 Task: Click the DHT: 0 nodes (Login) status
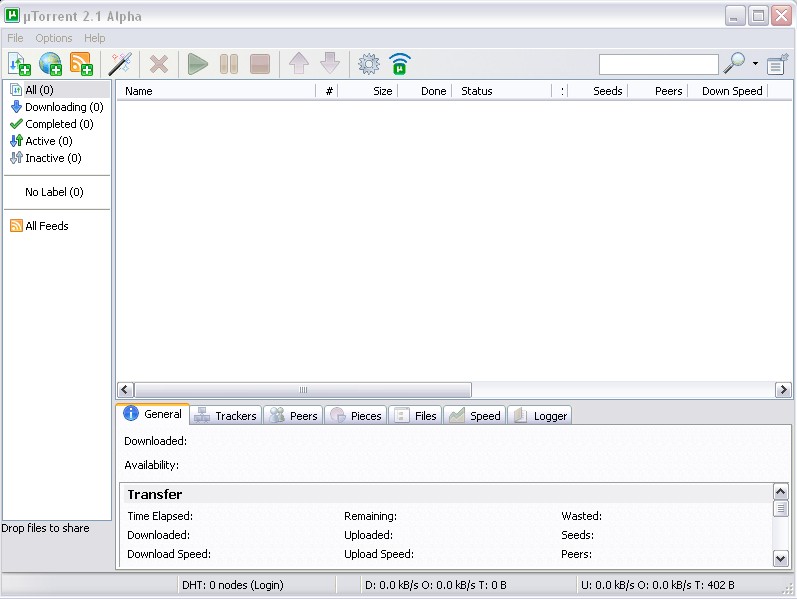point(233,585)
